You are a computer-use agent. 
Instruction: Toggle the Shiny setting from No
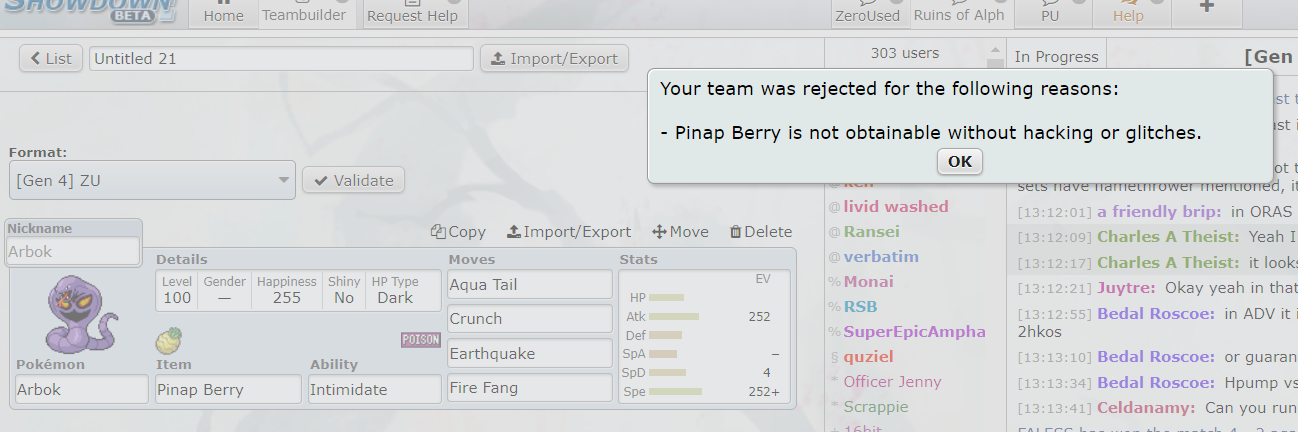click(x=344, y=290)
